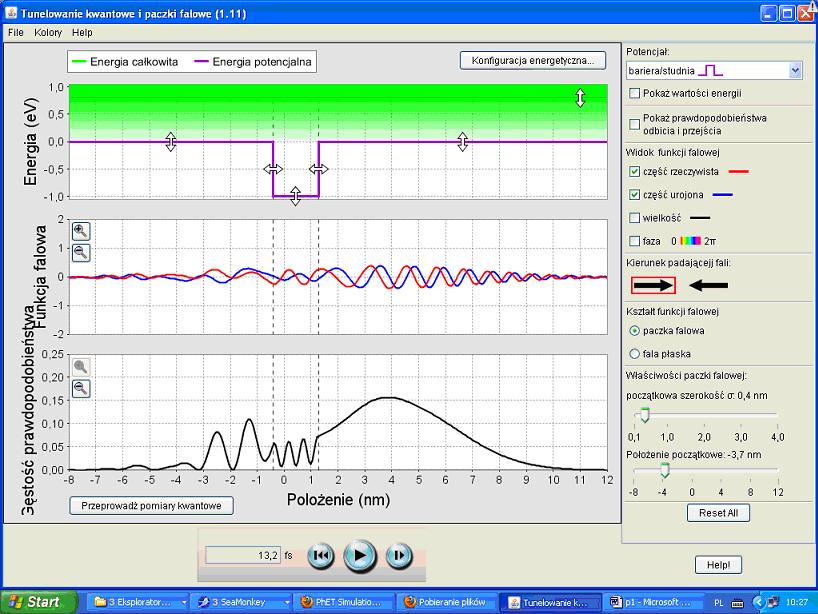Open the Potencjał bariera/studnia dropdown
The width and height of the screenshot is (818, 614).
pos(714,70)
